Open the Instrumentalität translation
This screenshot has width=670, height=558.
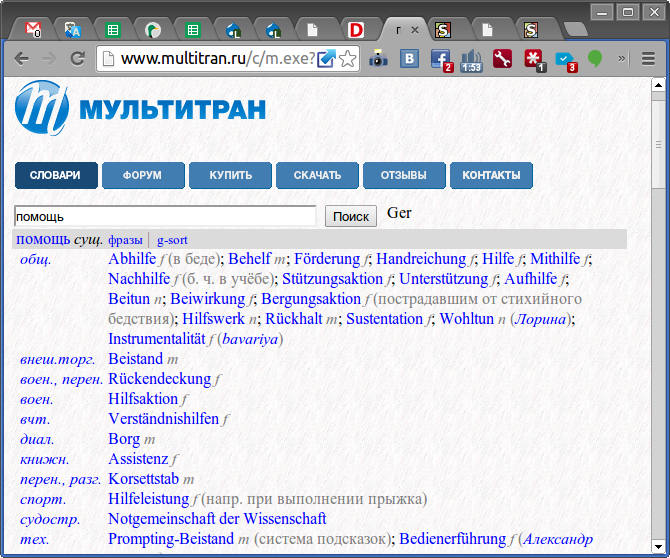click(157, 339)
